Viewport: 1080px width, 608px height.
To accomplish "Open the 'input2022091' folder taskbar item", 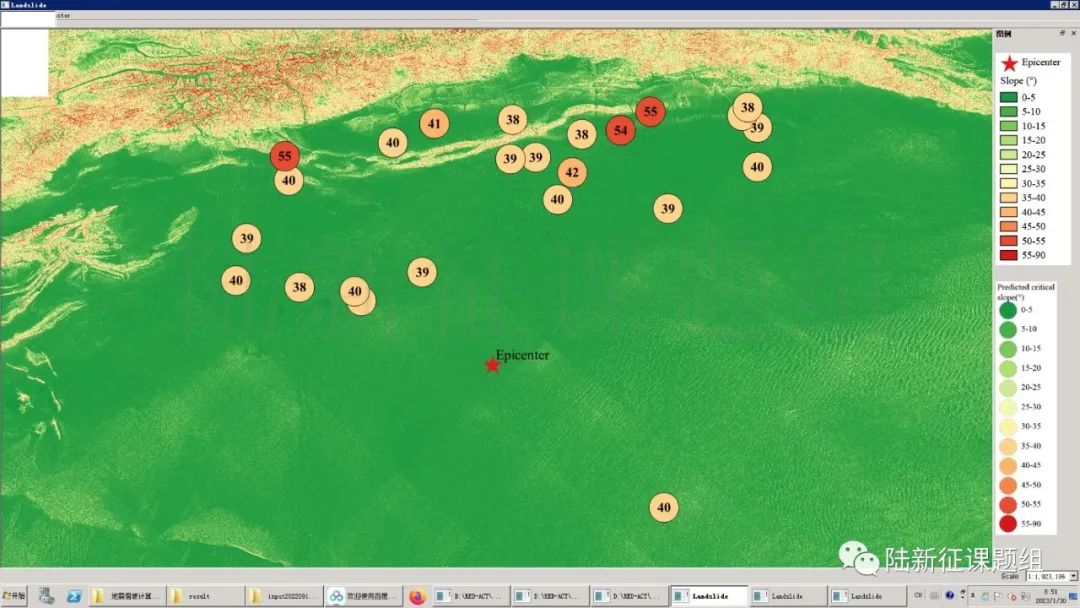I will pos(284,597).
